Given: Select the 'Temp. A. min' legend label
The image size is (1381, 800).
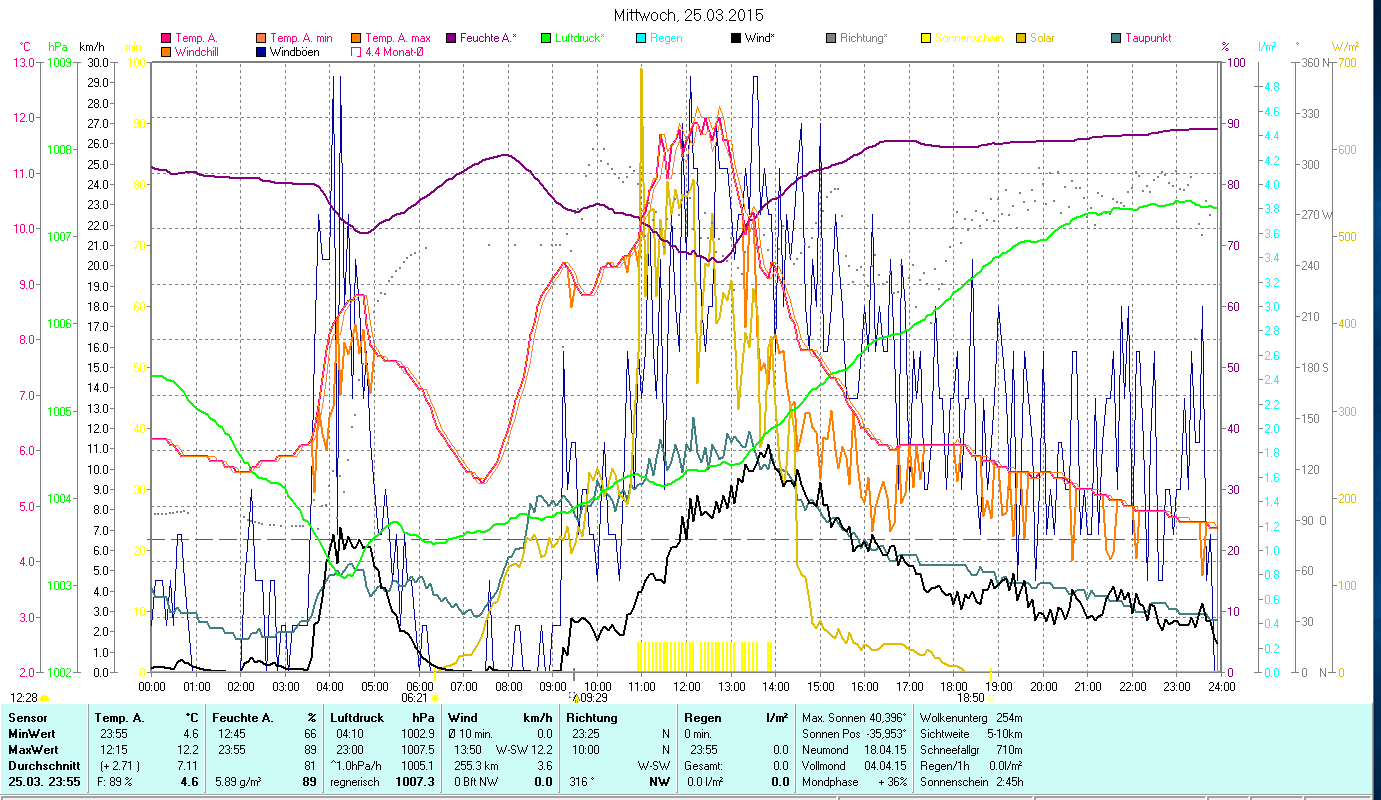Looking at the screenshot, I should [301, 39].
